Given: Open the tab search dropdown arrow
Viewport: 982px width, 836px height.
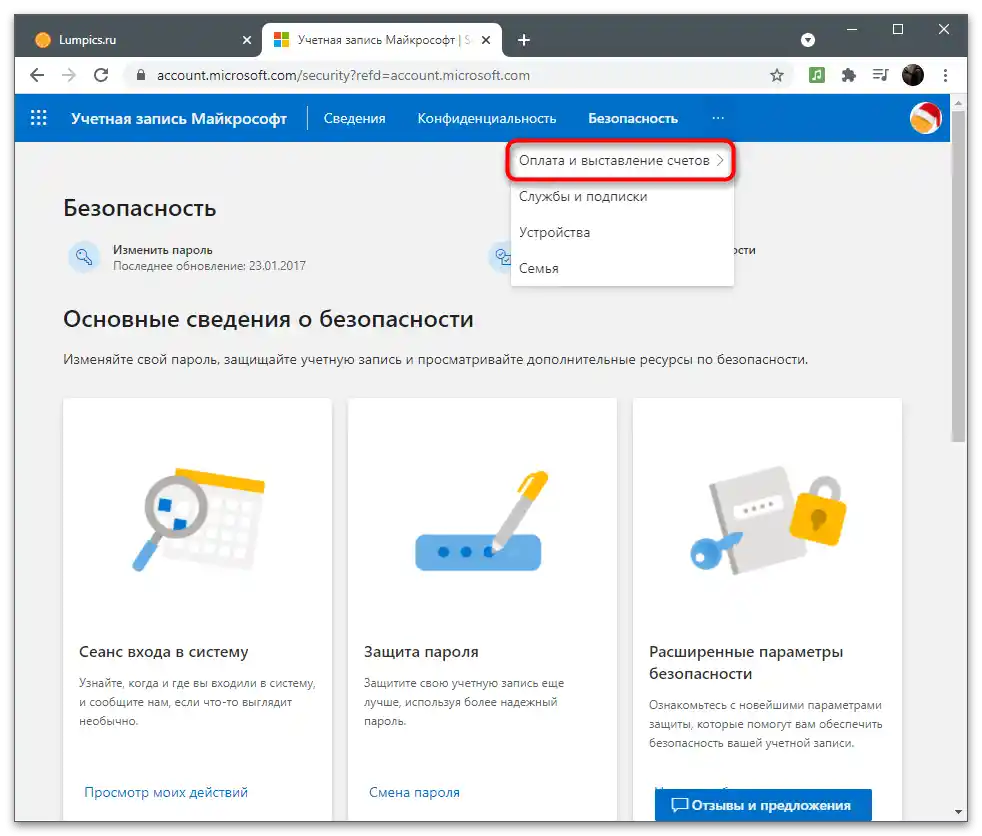Looking at the screenshot, I should 808,40.
